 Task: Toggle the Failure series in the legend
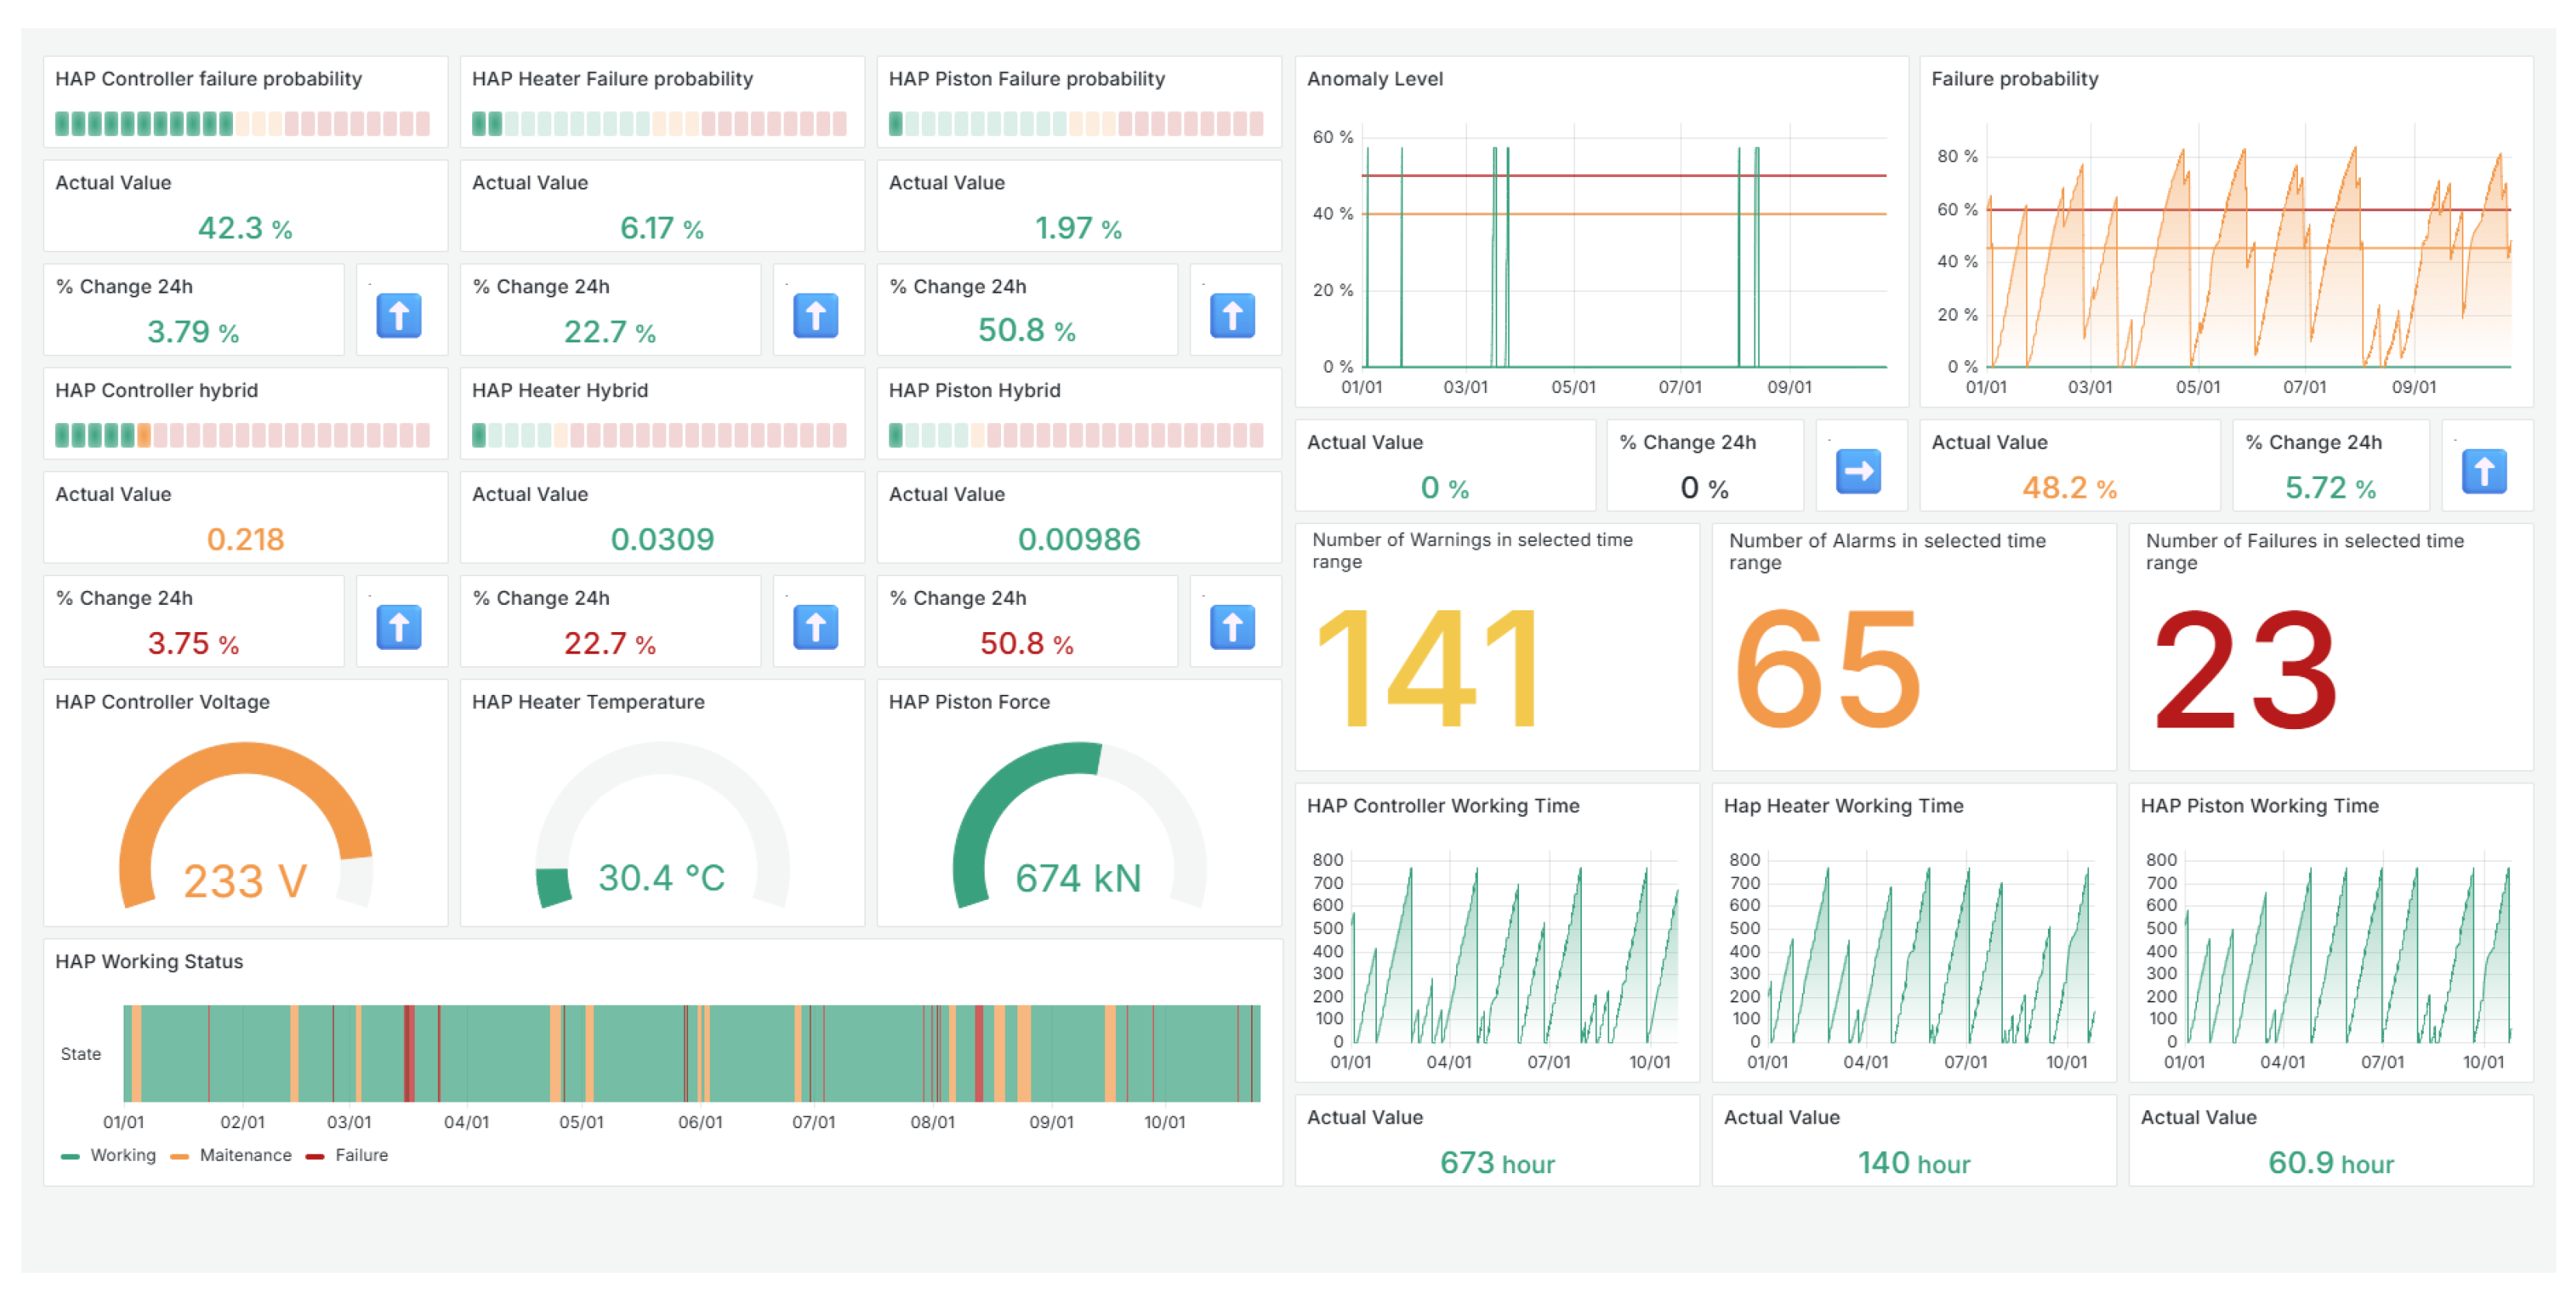click(361, 1155)
